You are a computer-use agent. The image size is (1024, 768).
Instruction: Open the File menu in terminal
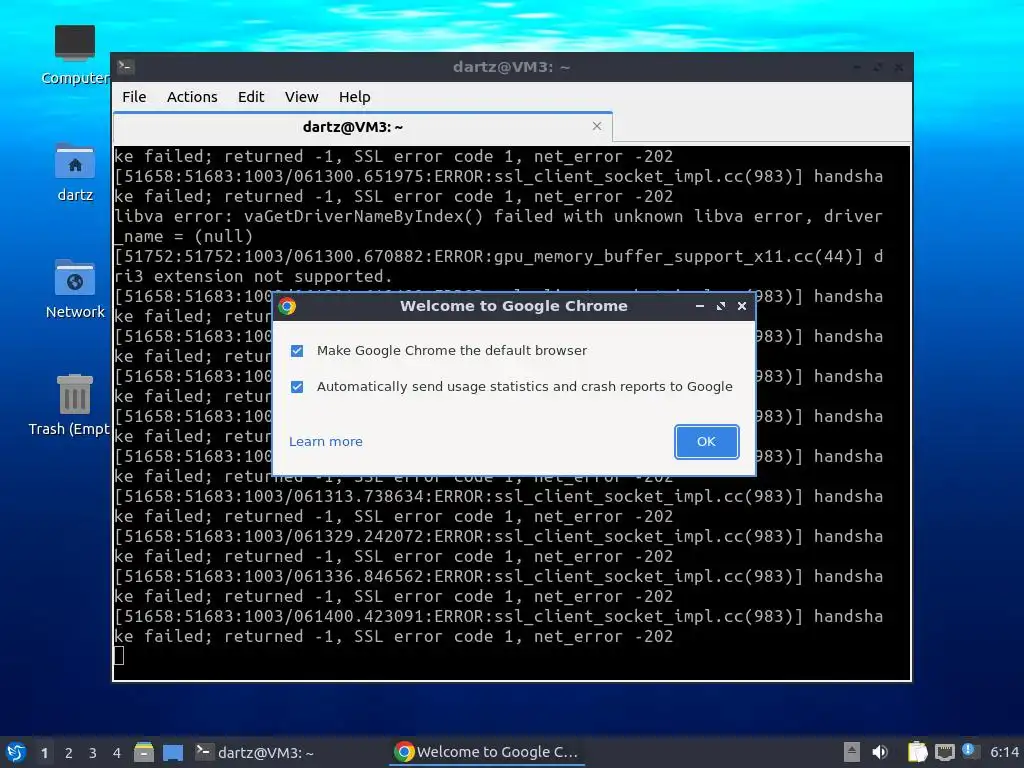134,97
